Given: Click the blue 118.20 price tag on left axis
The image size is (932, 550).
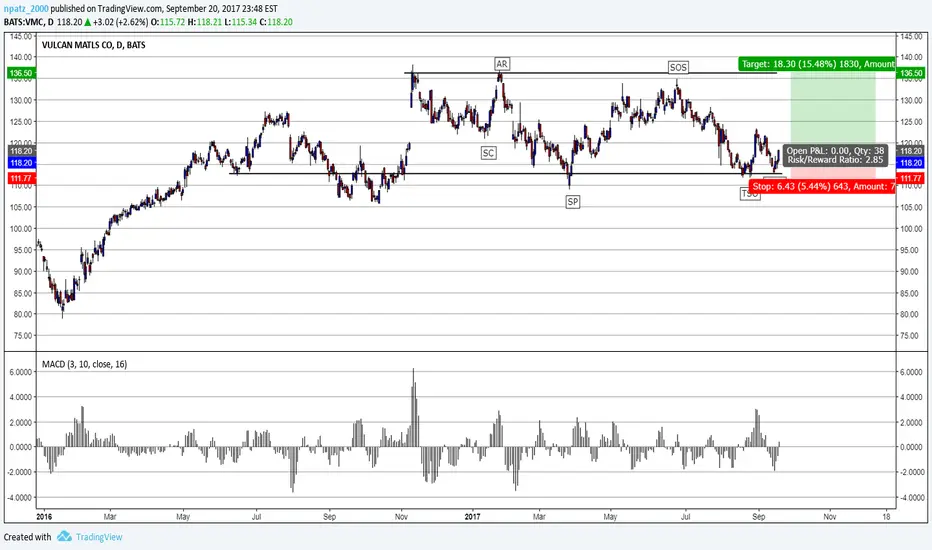Looking at the screenshot, I should tap(21, 163).
